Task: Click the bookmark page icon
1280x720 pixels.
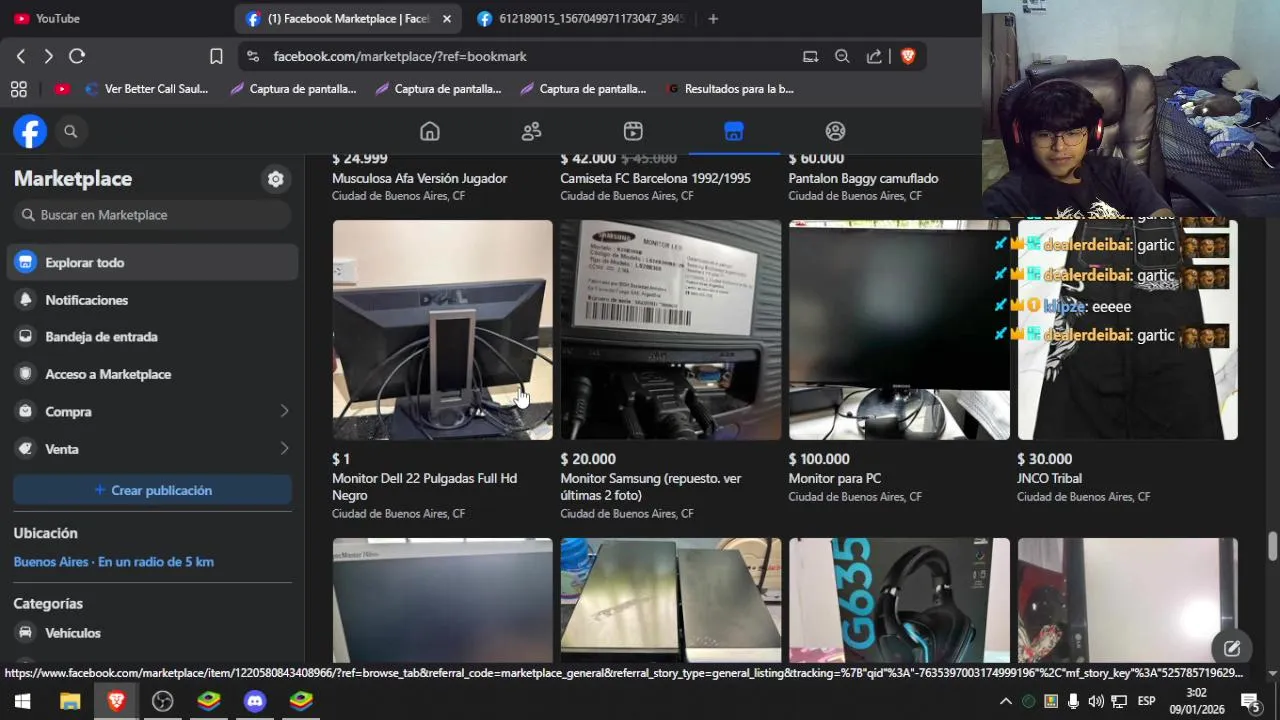Action: pyautogui.click(x=216, y=56)
